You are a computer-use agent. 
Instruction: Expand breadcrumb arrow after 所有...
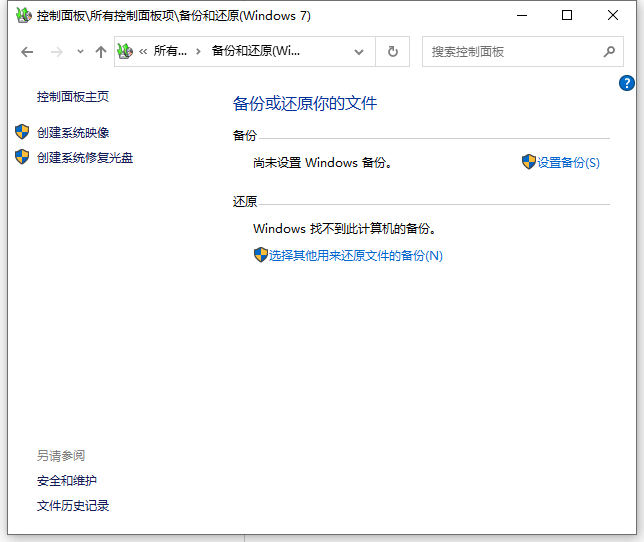click(x=198, y=52)
